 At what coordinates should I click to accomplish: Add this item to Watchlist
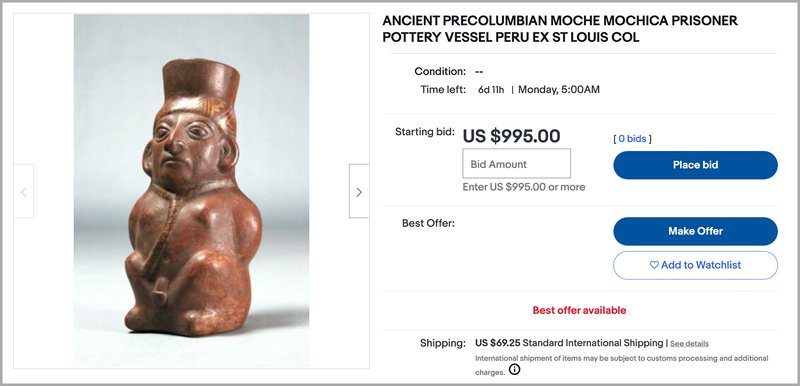pyautogui.click(x=695, y=265)
